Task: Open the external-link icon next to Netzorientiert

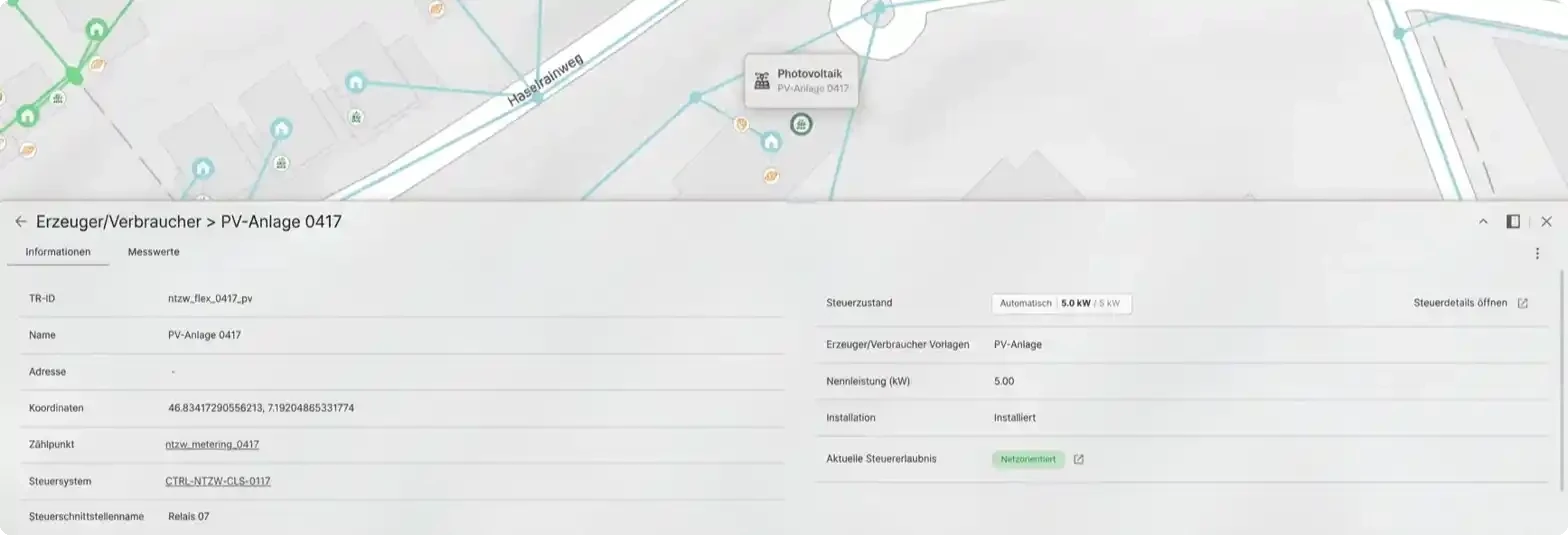Action: 1078,459
